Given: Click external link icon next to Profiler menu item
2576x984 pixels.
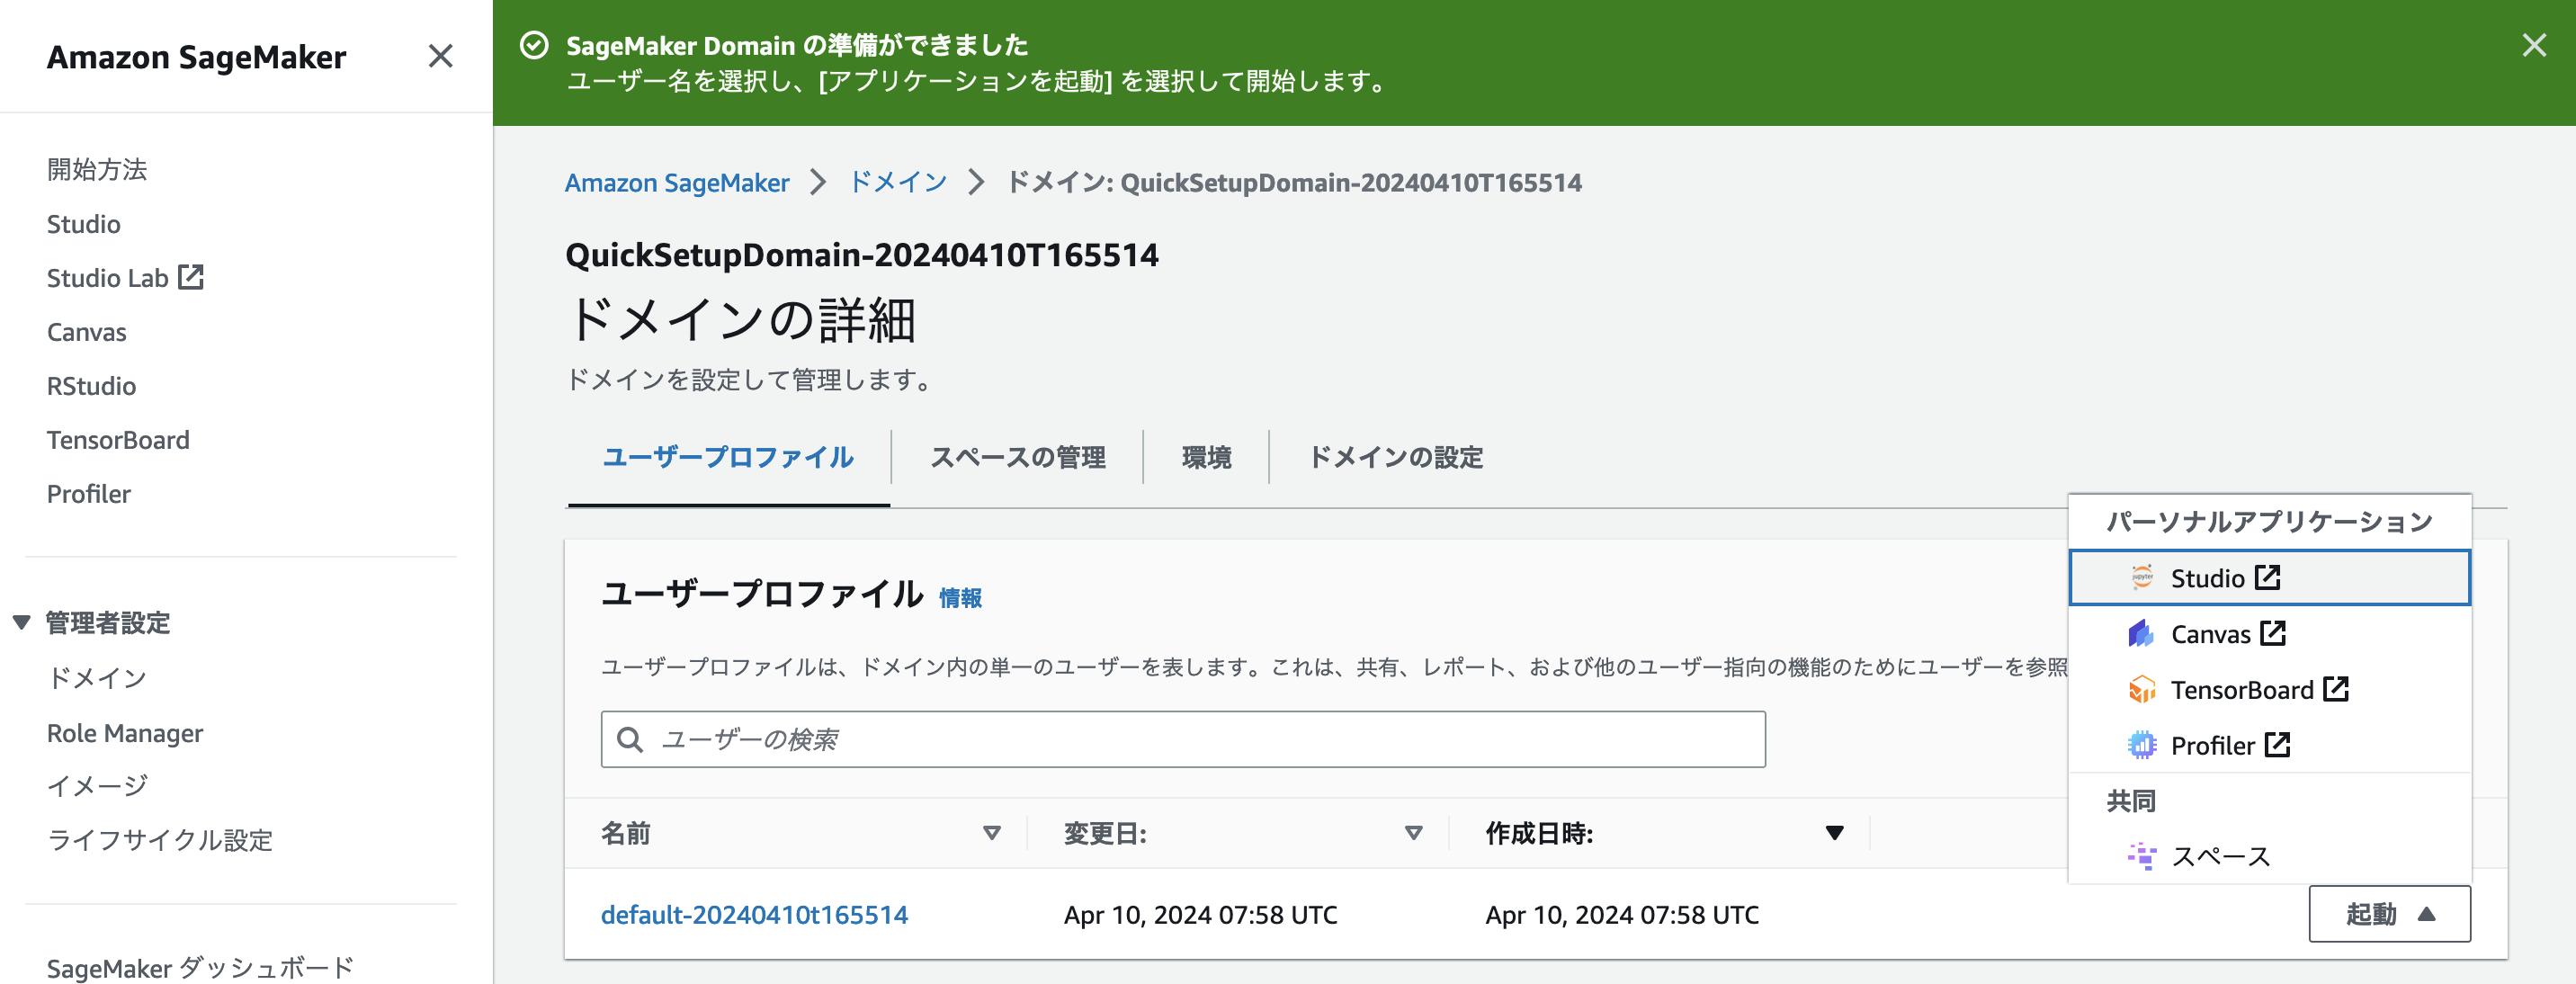Looking at the screenshot, I should (2277, 745).
